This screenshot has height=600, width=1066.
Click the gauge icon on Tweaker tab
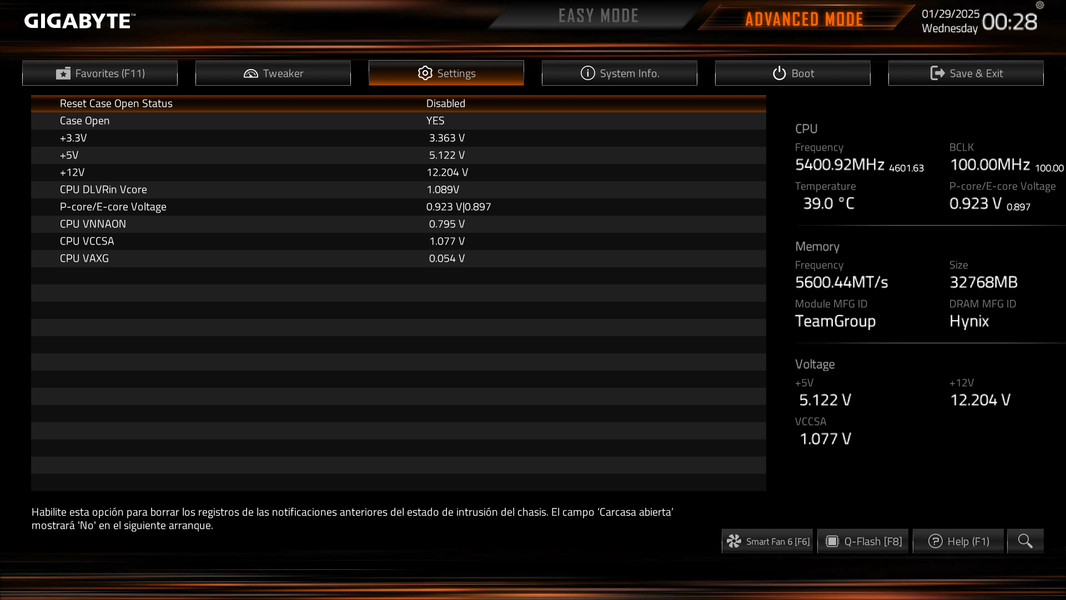click(251, 73)
